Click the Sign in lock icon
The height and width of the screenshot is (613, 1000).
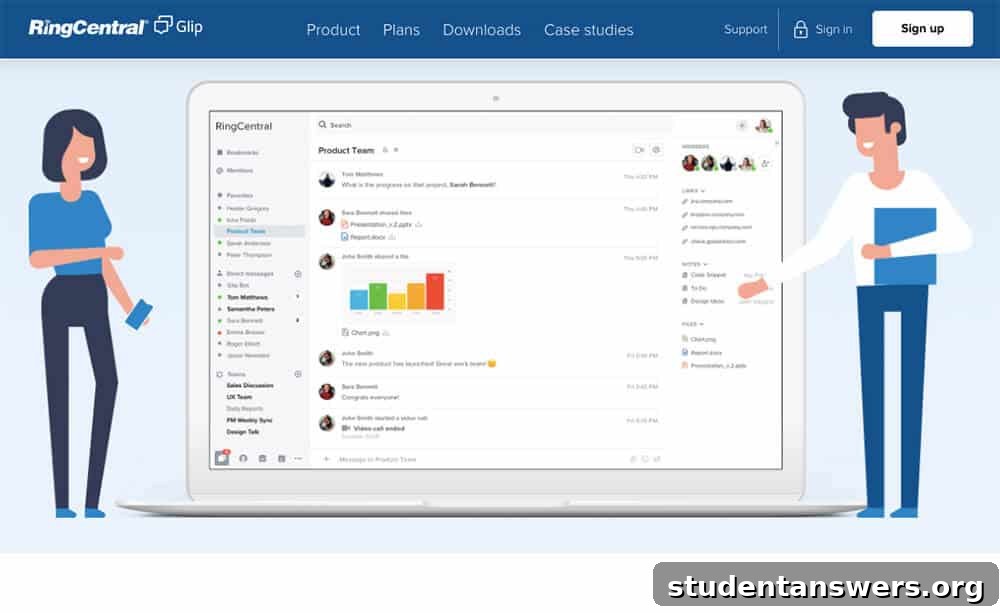pos(800,29)
